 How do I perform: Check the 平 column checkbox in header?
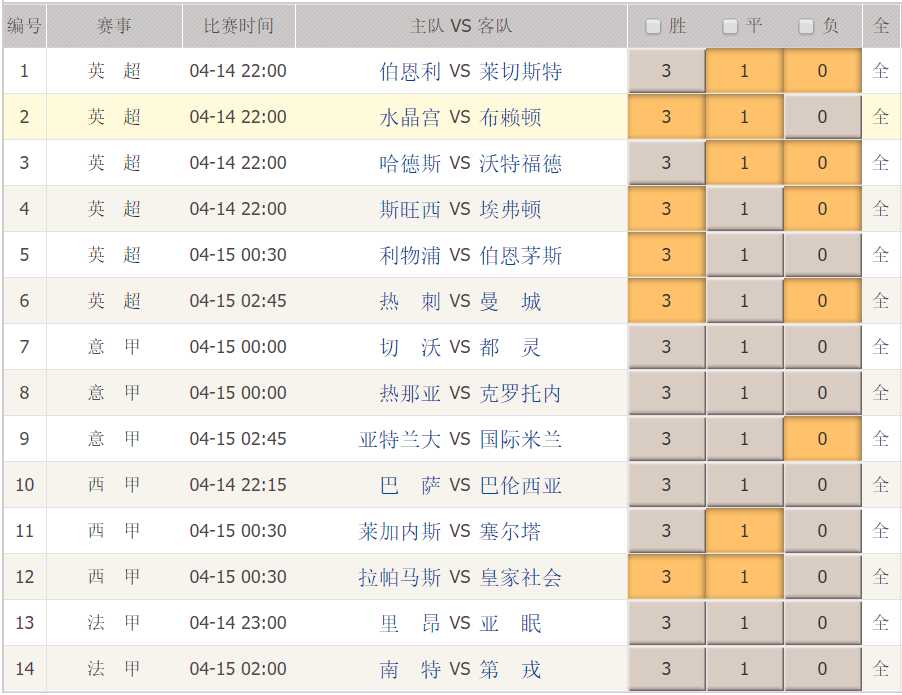click(x=730, y=26)
